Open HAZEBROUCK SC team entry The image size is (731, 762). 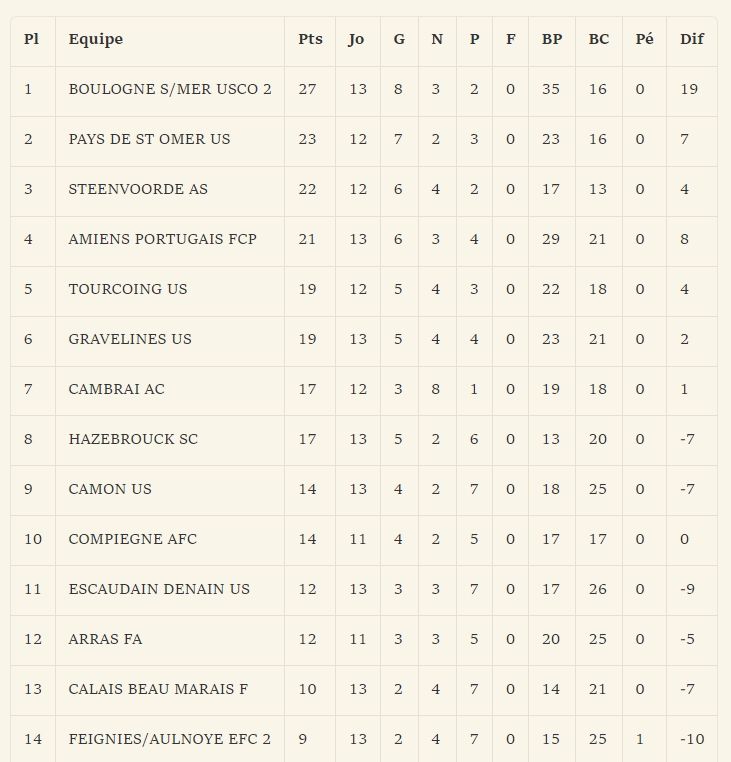tap(133, 440)
